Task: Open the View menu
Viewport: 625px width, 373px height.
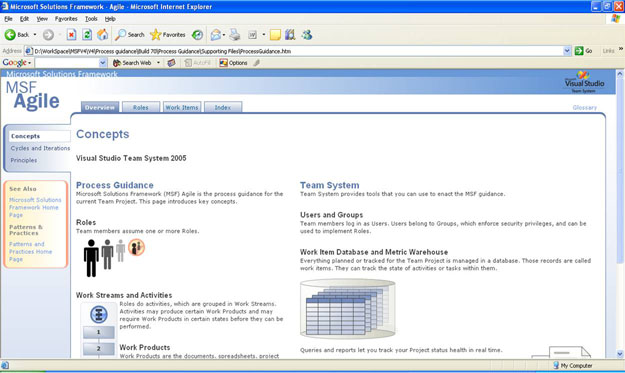Action: coord(42,19)
